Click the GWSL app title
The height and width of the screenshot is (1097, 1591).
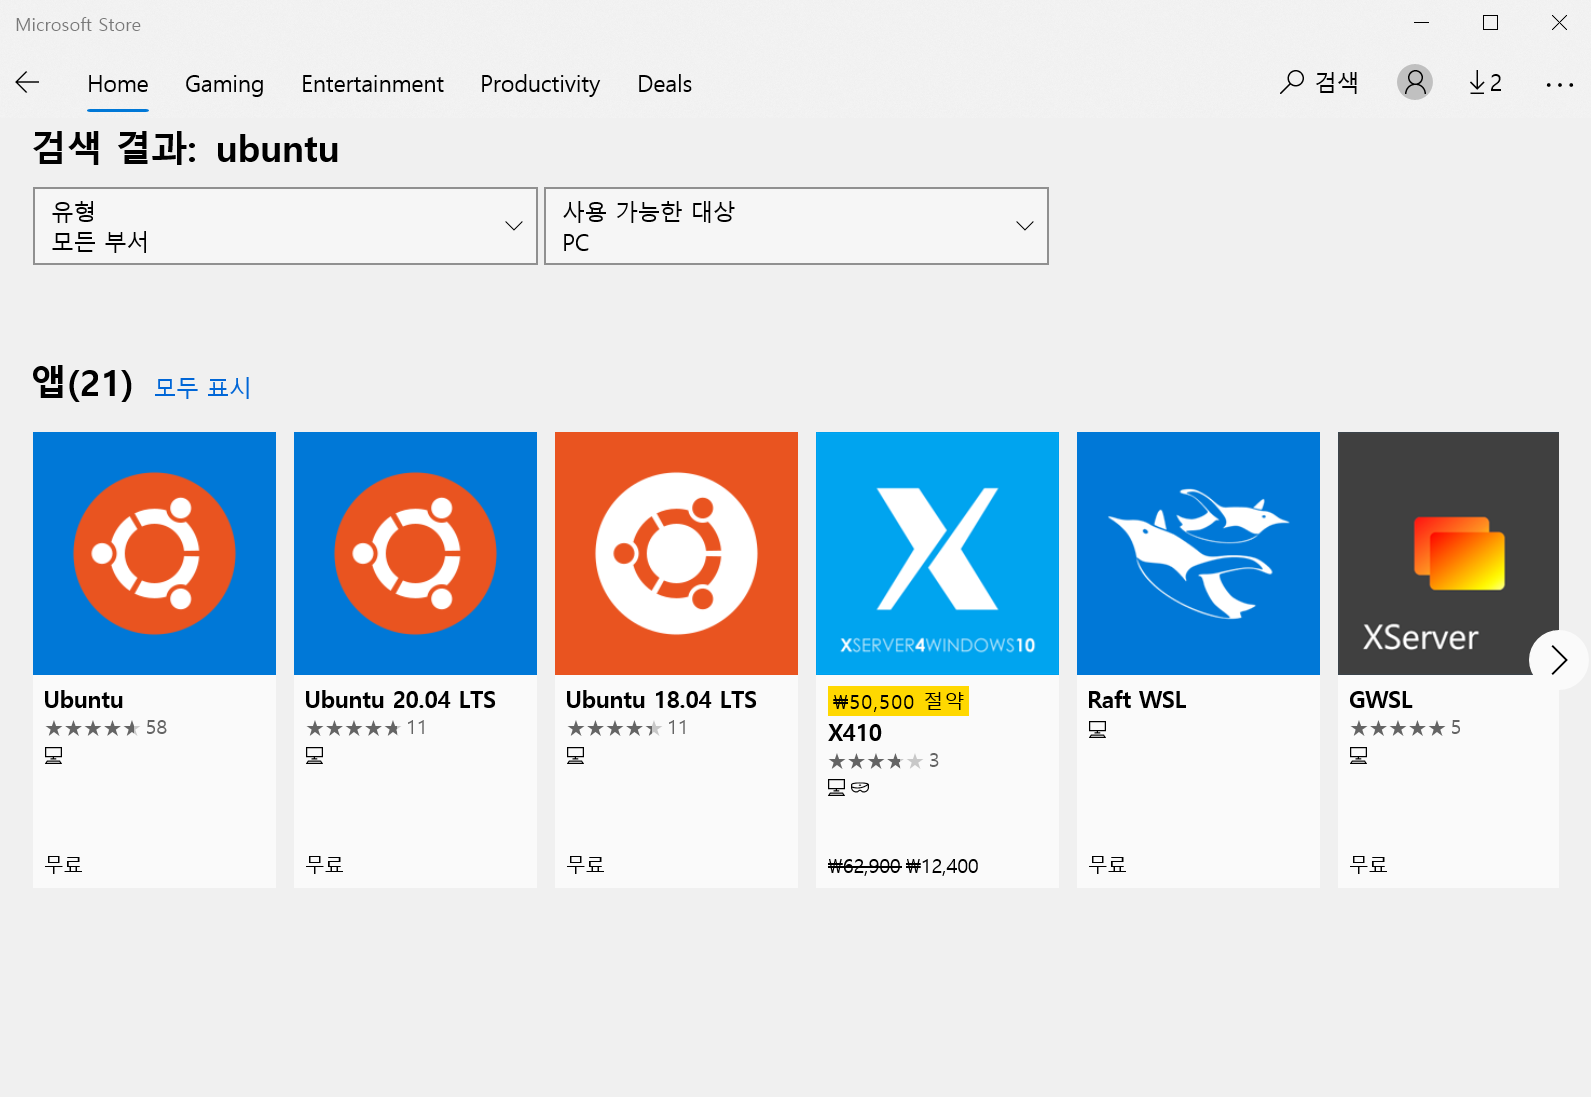coord(1381,700)
